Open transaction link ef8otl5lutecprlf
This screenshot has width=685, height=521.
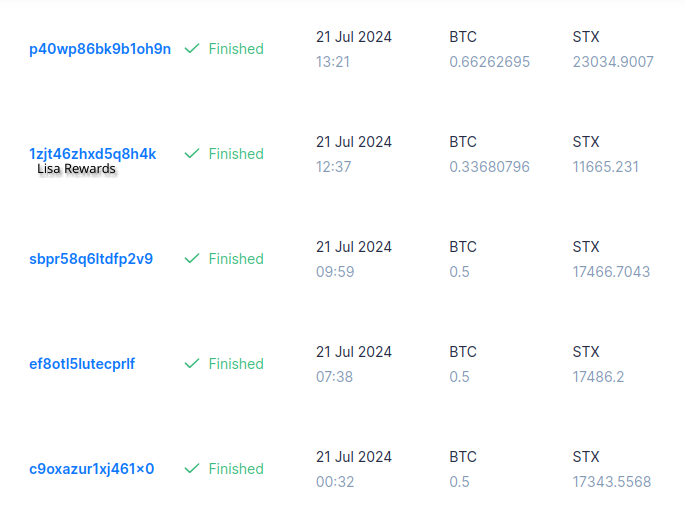coord(82,364)
